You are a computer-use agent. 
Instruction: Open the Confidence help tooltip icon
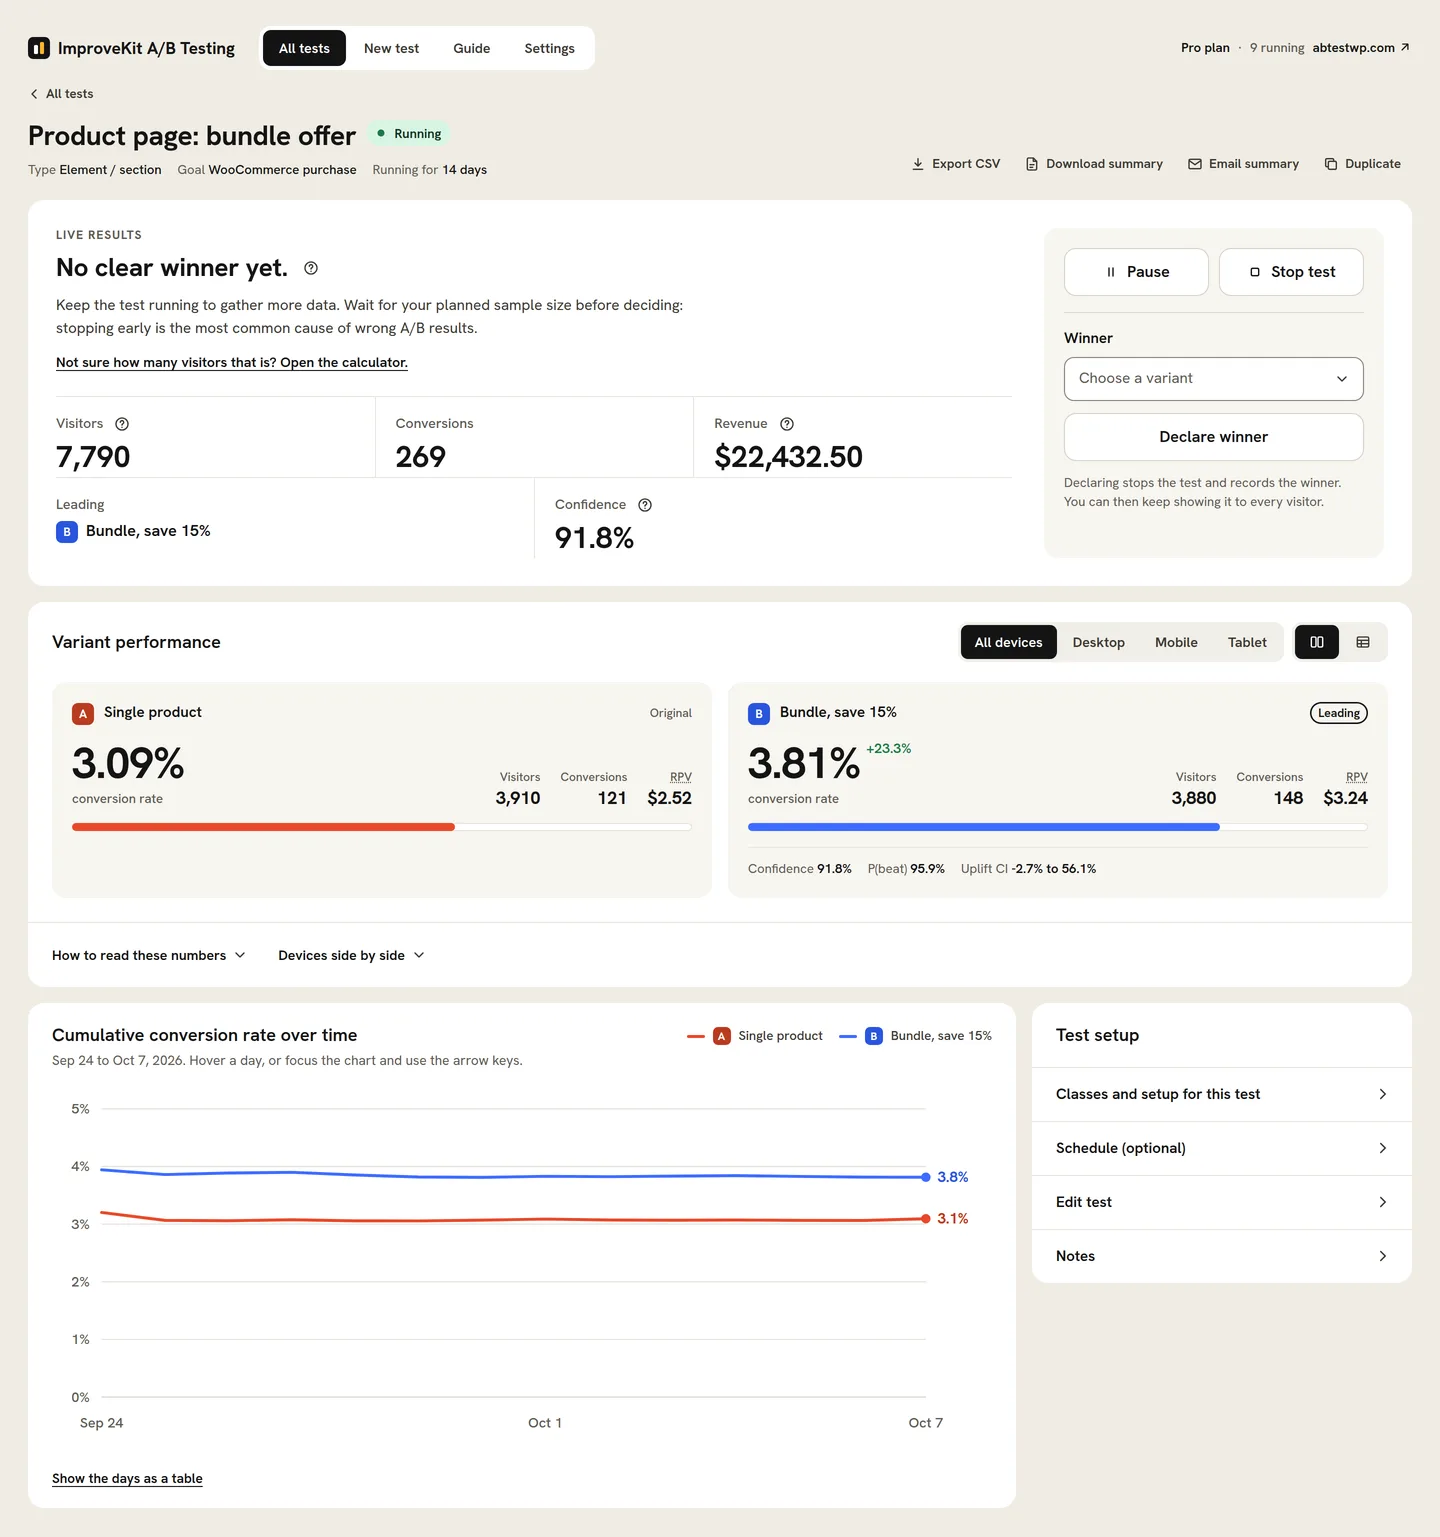(x=645, y=505)
